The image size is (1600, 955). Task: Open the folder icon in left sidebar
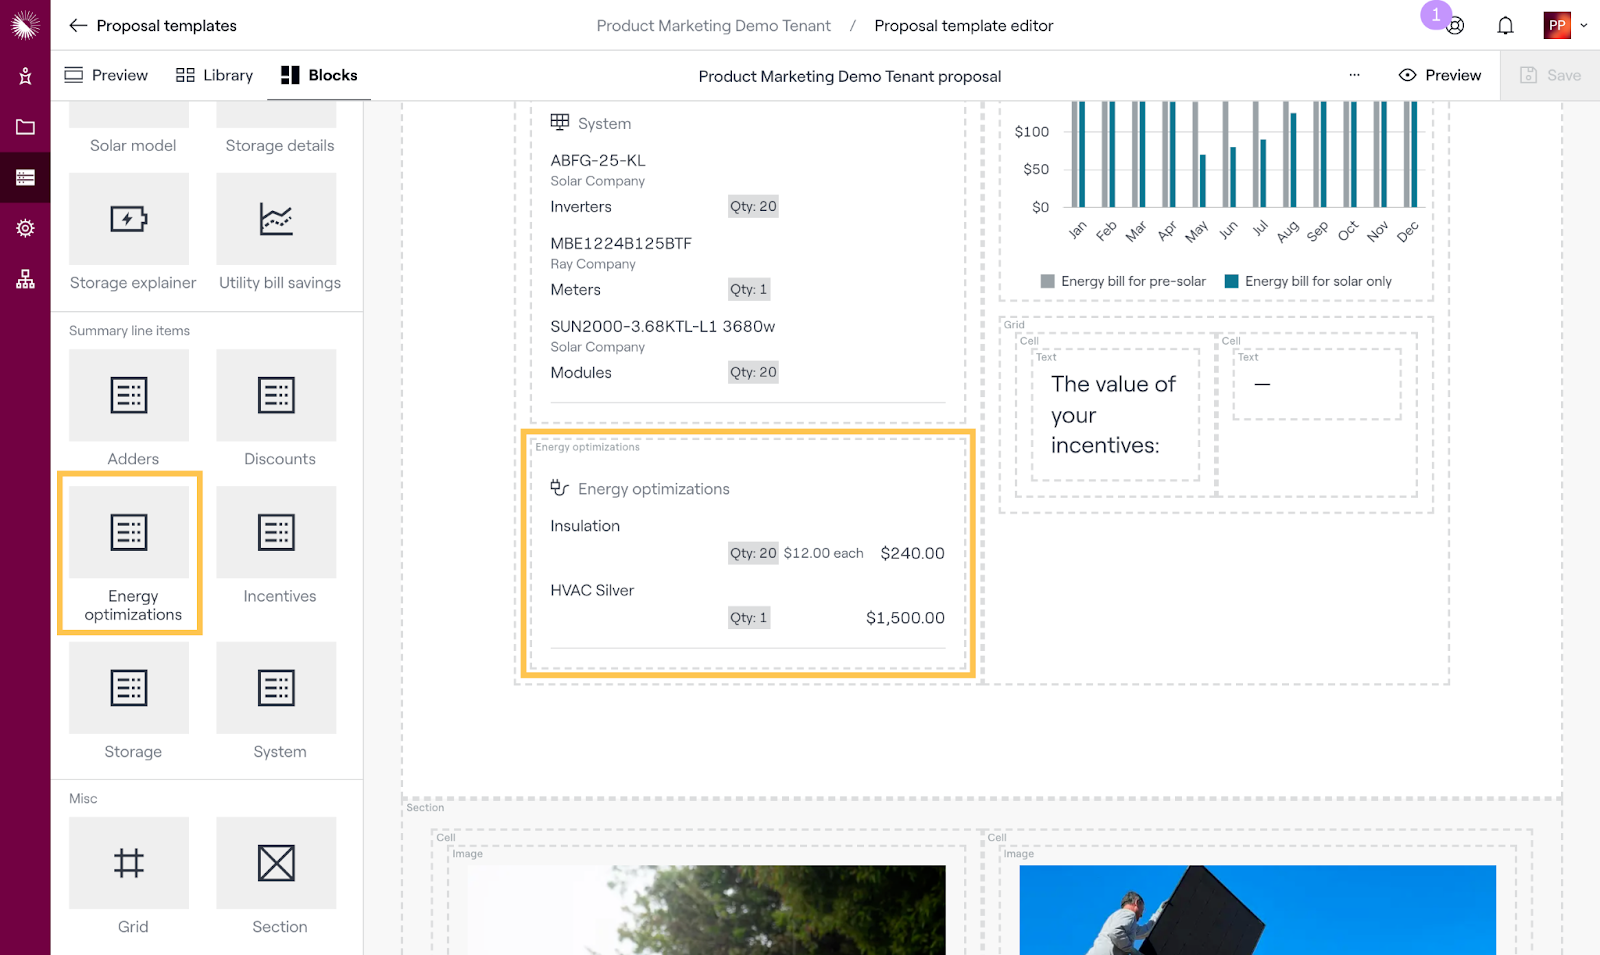pyautogui.click(x=25, y=127)
